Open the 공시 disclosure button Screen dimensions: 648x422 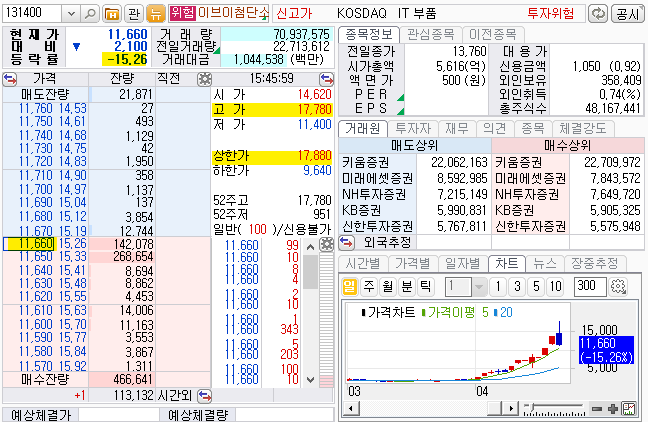(x=627, y=14)
